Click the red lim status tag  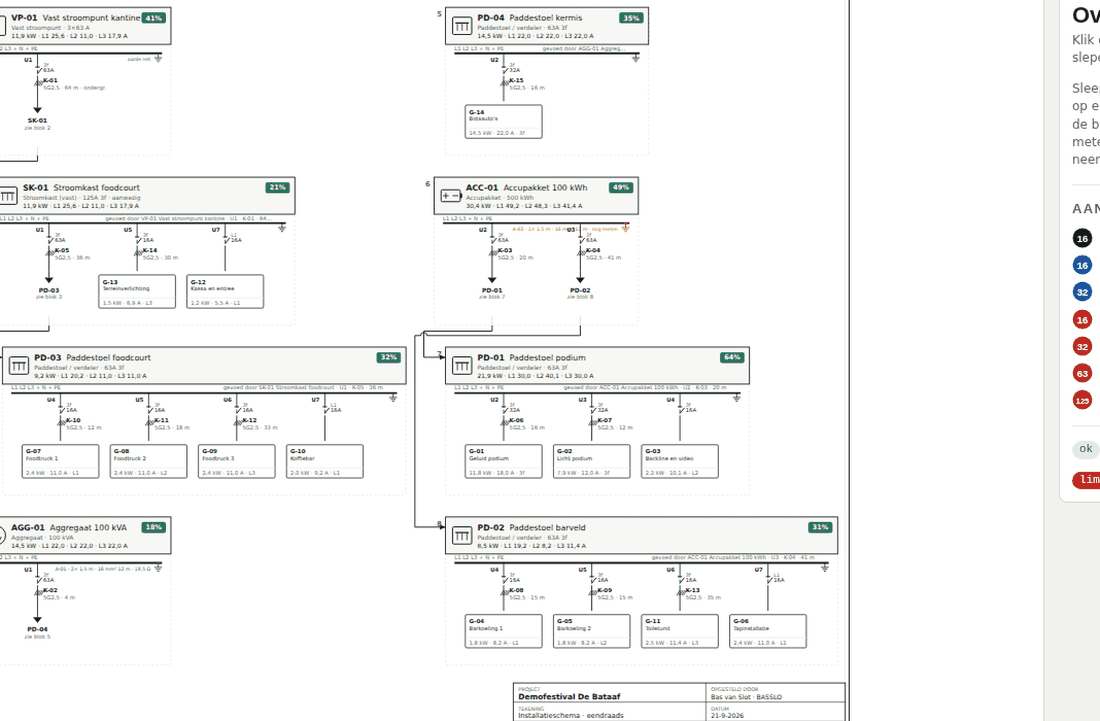(1087, 480)
